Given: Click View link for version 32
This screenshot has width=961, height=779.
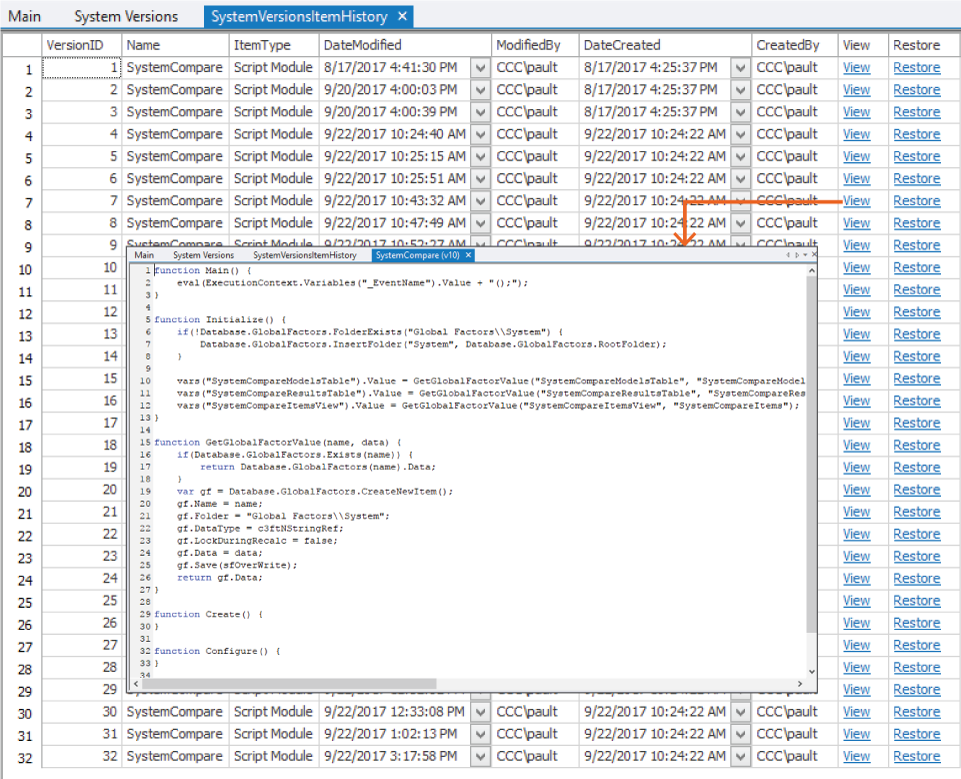Looking at the screenshot, I should (x=856, y=756).
